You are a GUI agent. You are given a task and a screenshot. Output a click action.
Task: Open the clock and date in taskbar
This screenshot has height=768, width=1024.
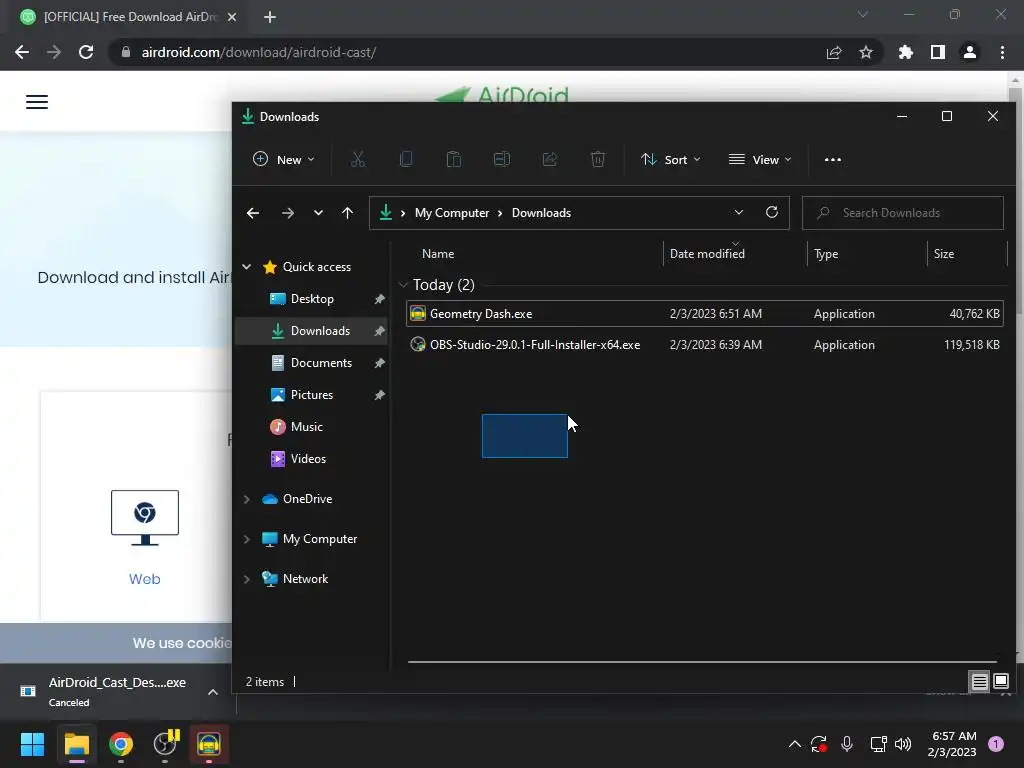coord(953,744)
